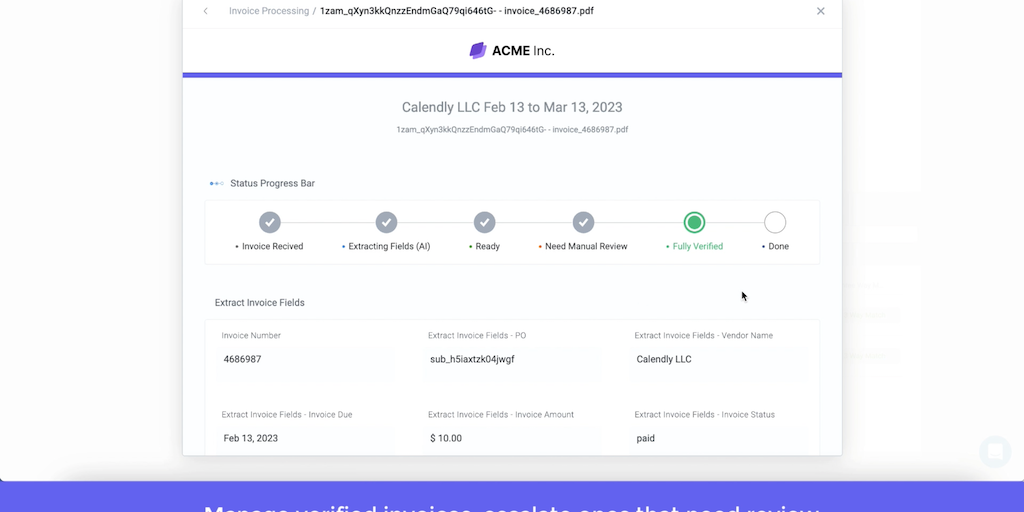
Task: Open the chat widget bubble
Action: point(995,452)
